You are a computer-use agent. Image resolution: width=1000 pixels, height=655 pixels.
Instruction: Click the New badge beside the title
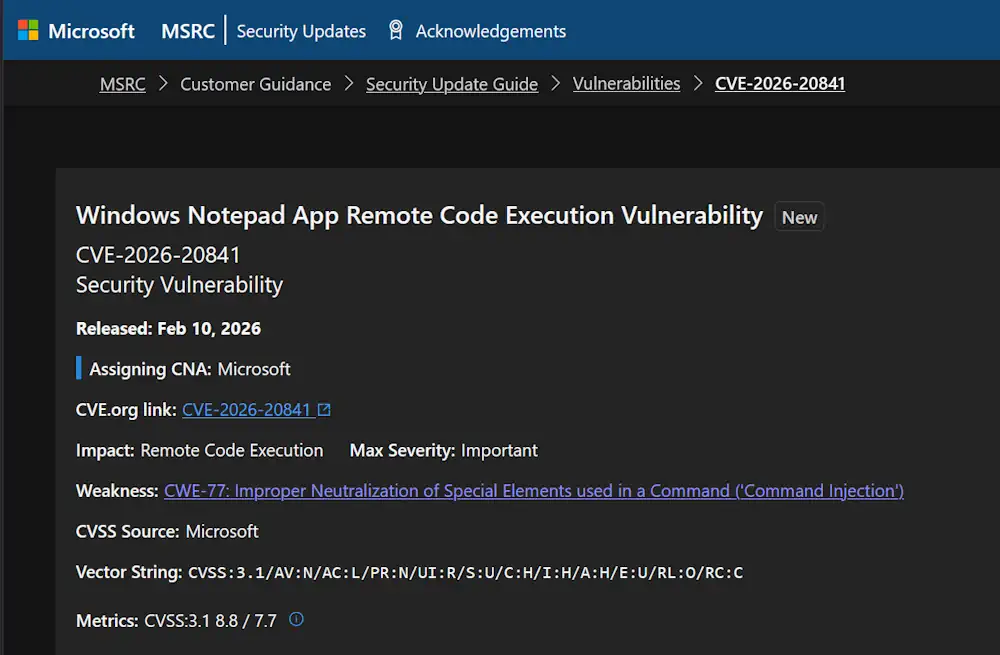pyautogui.click(x=799, y=217)
